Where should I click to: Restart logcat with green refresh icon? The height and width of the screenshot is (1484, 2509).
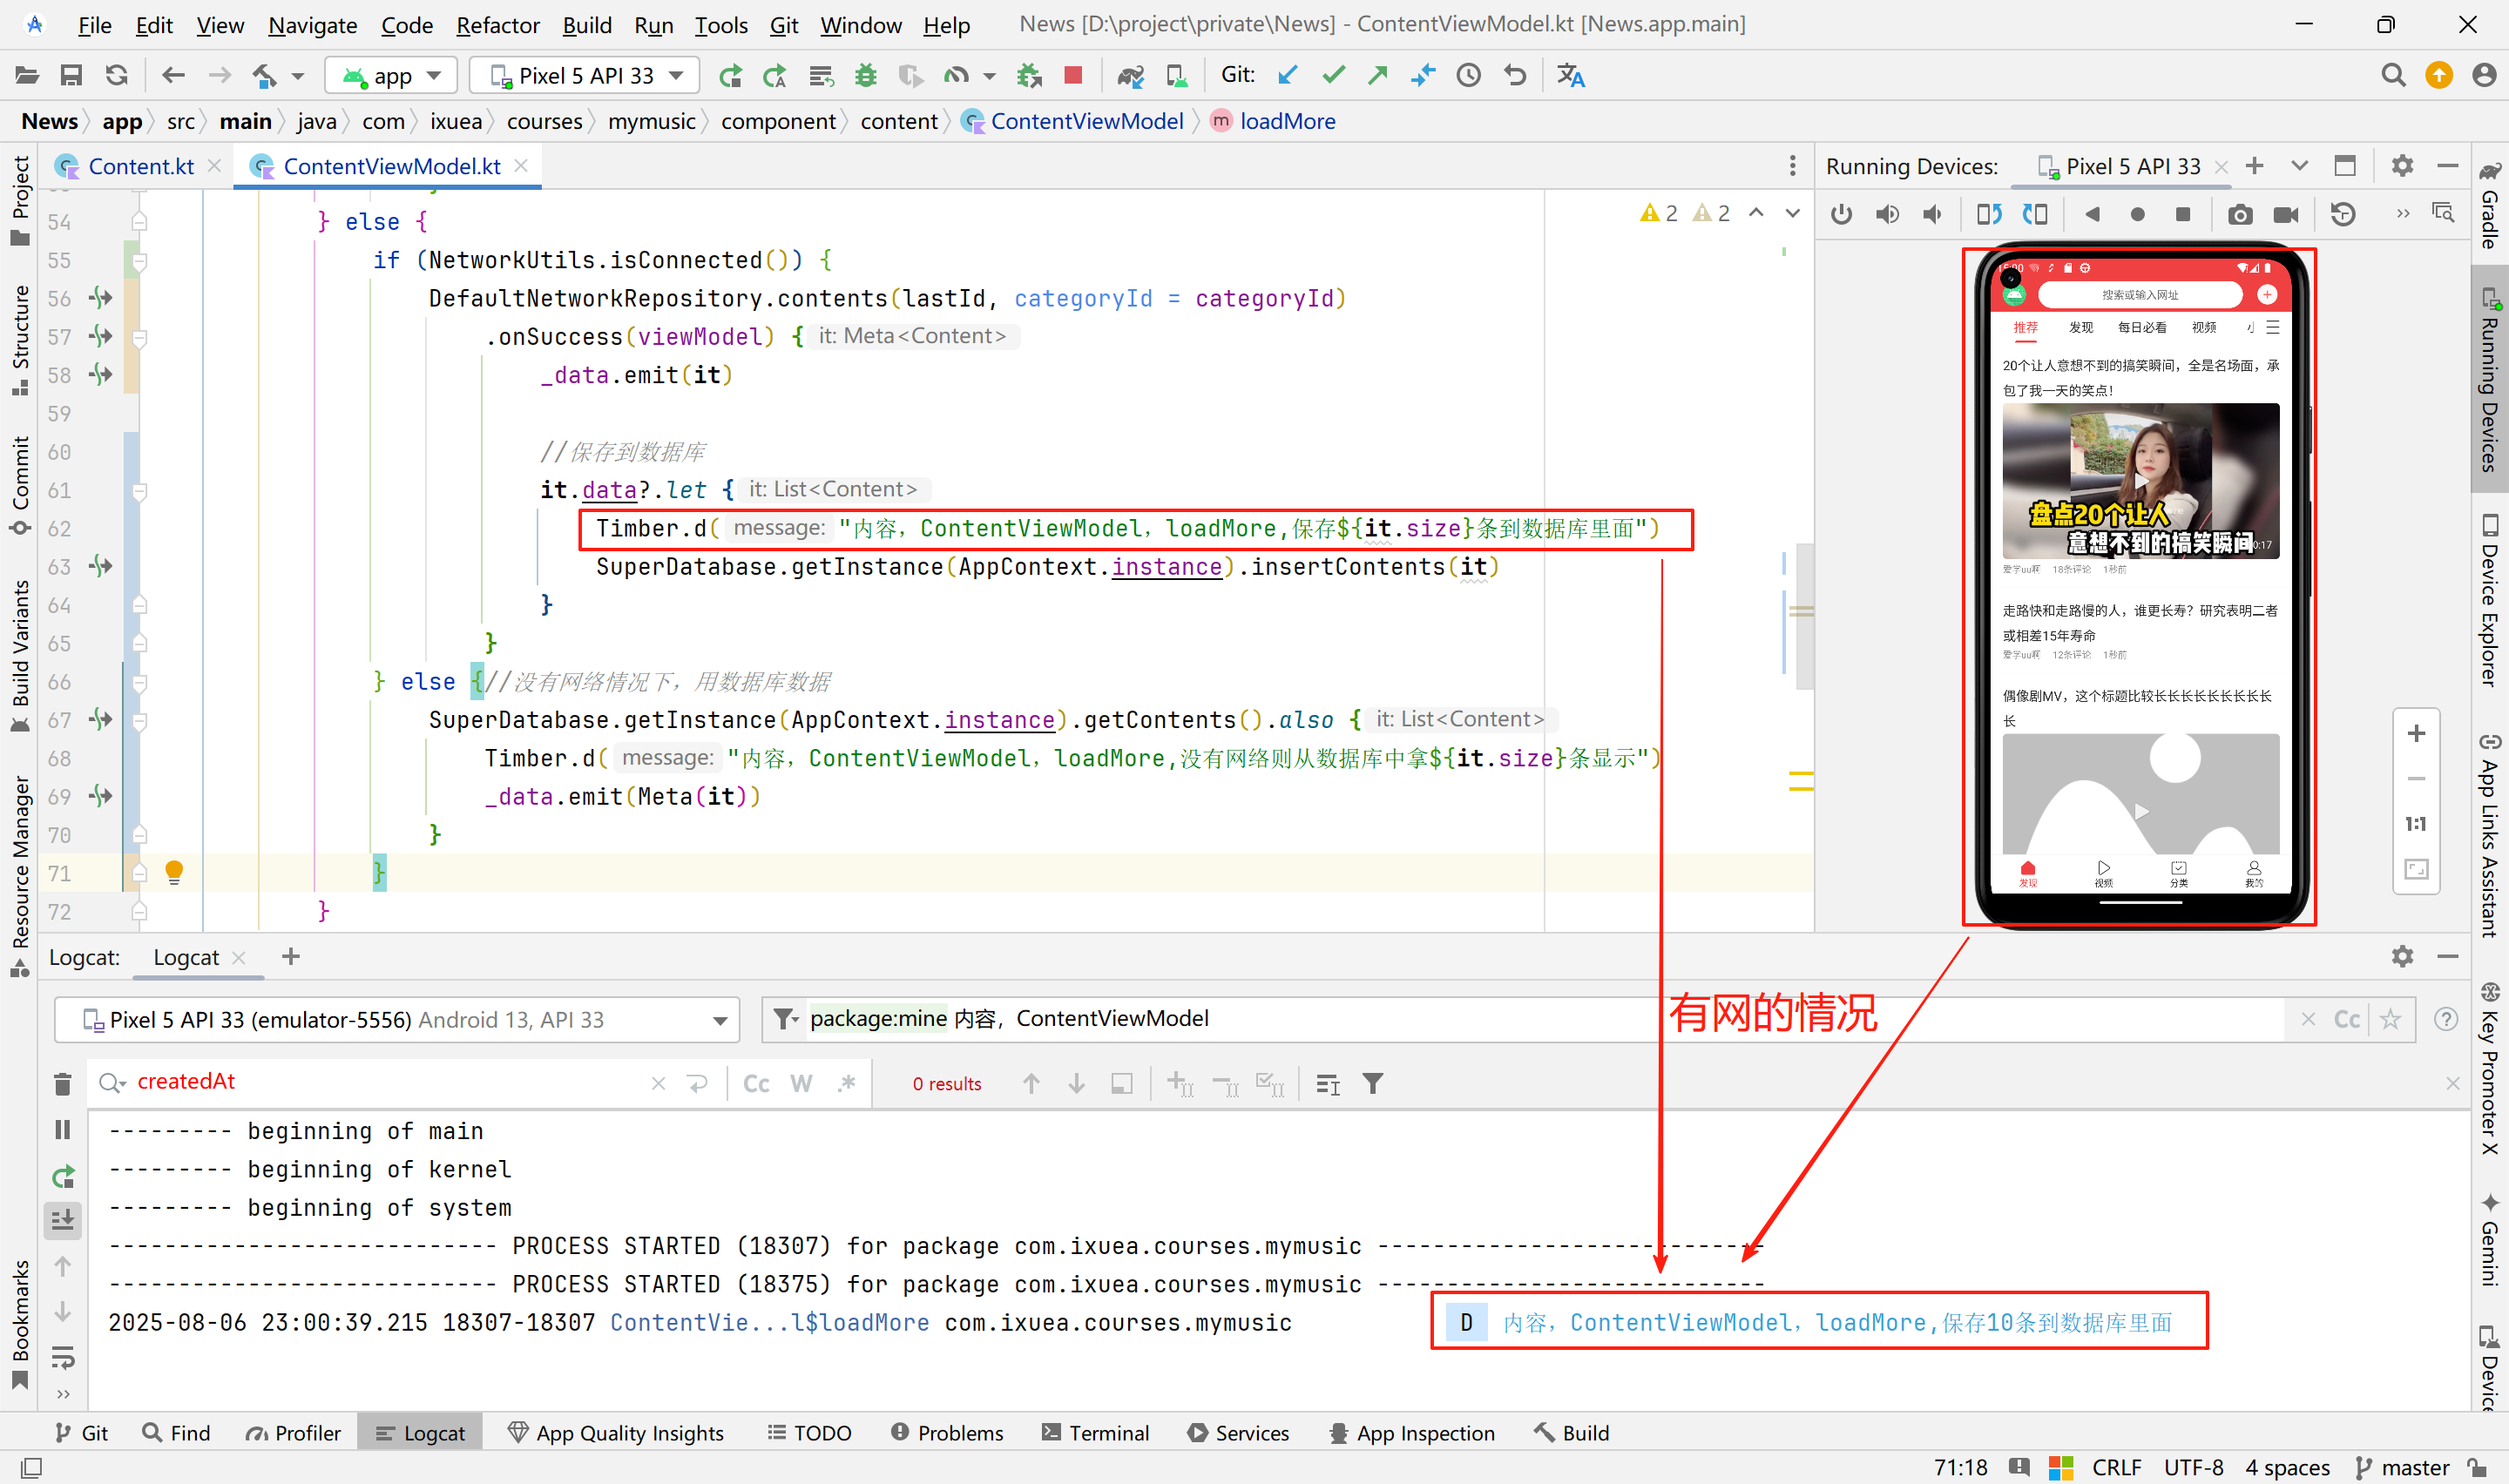tap(62, 1176)
